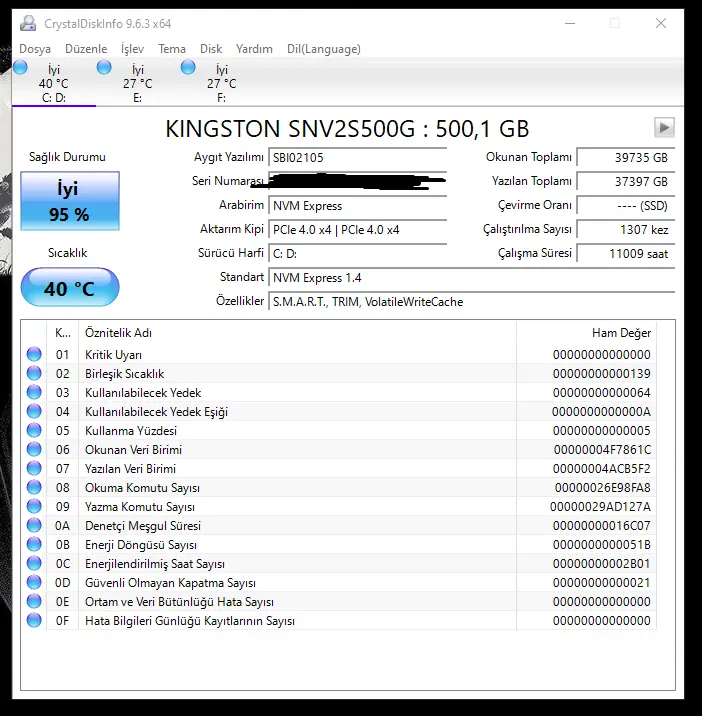
Task: Click the Standart field NVM Express 1.4
Action: coord(471,278)
